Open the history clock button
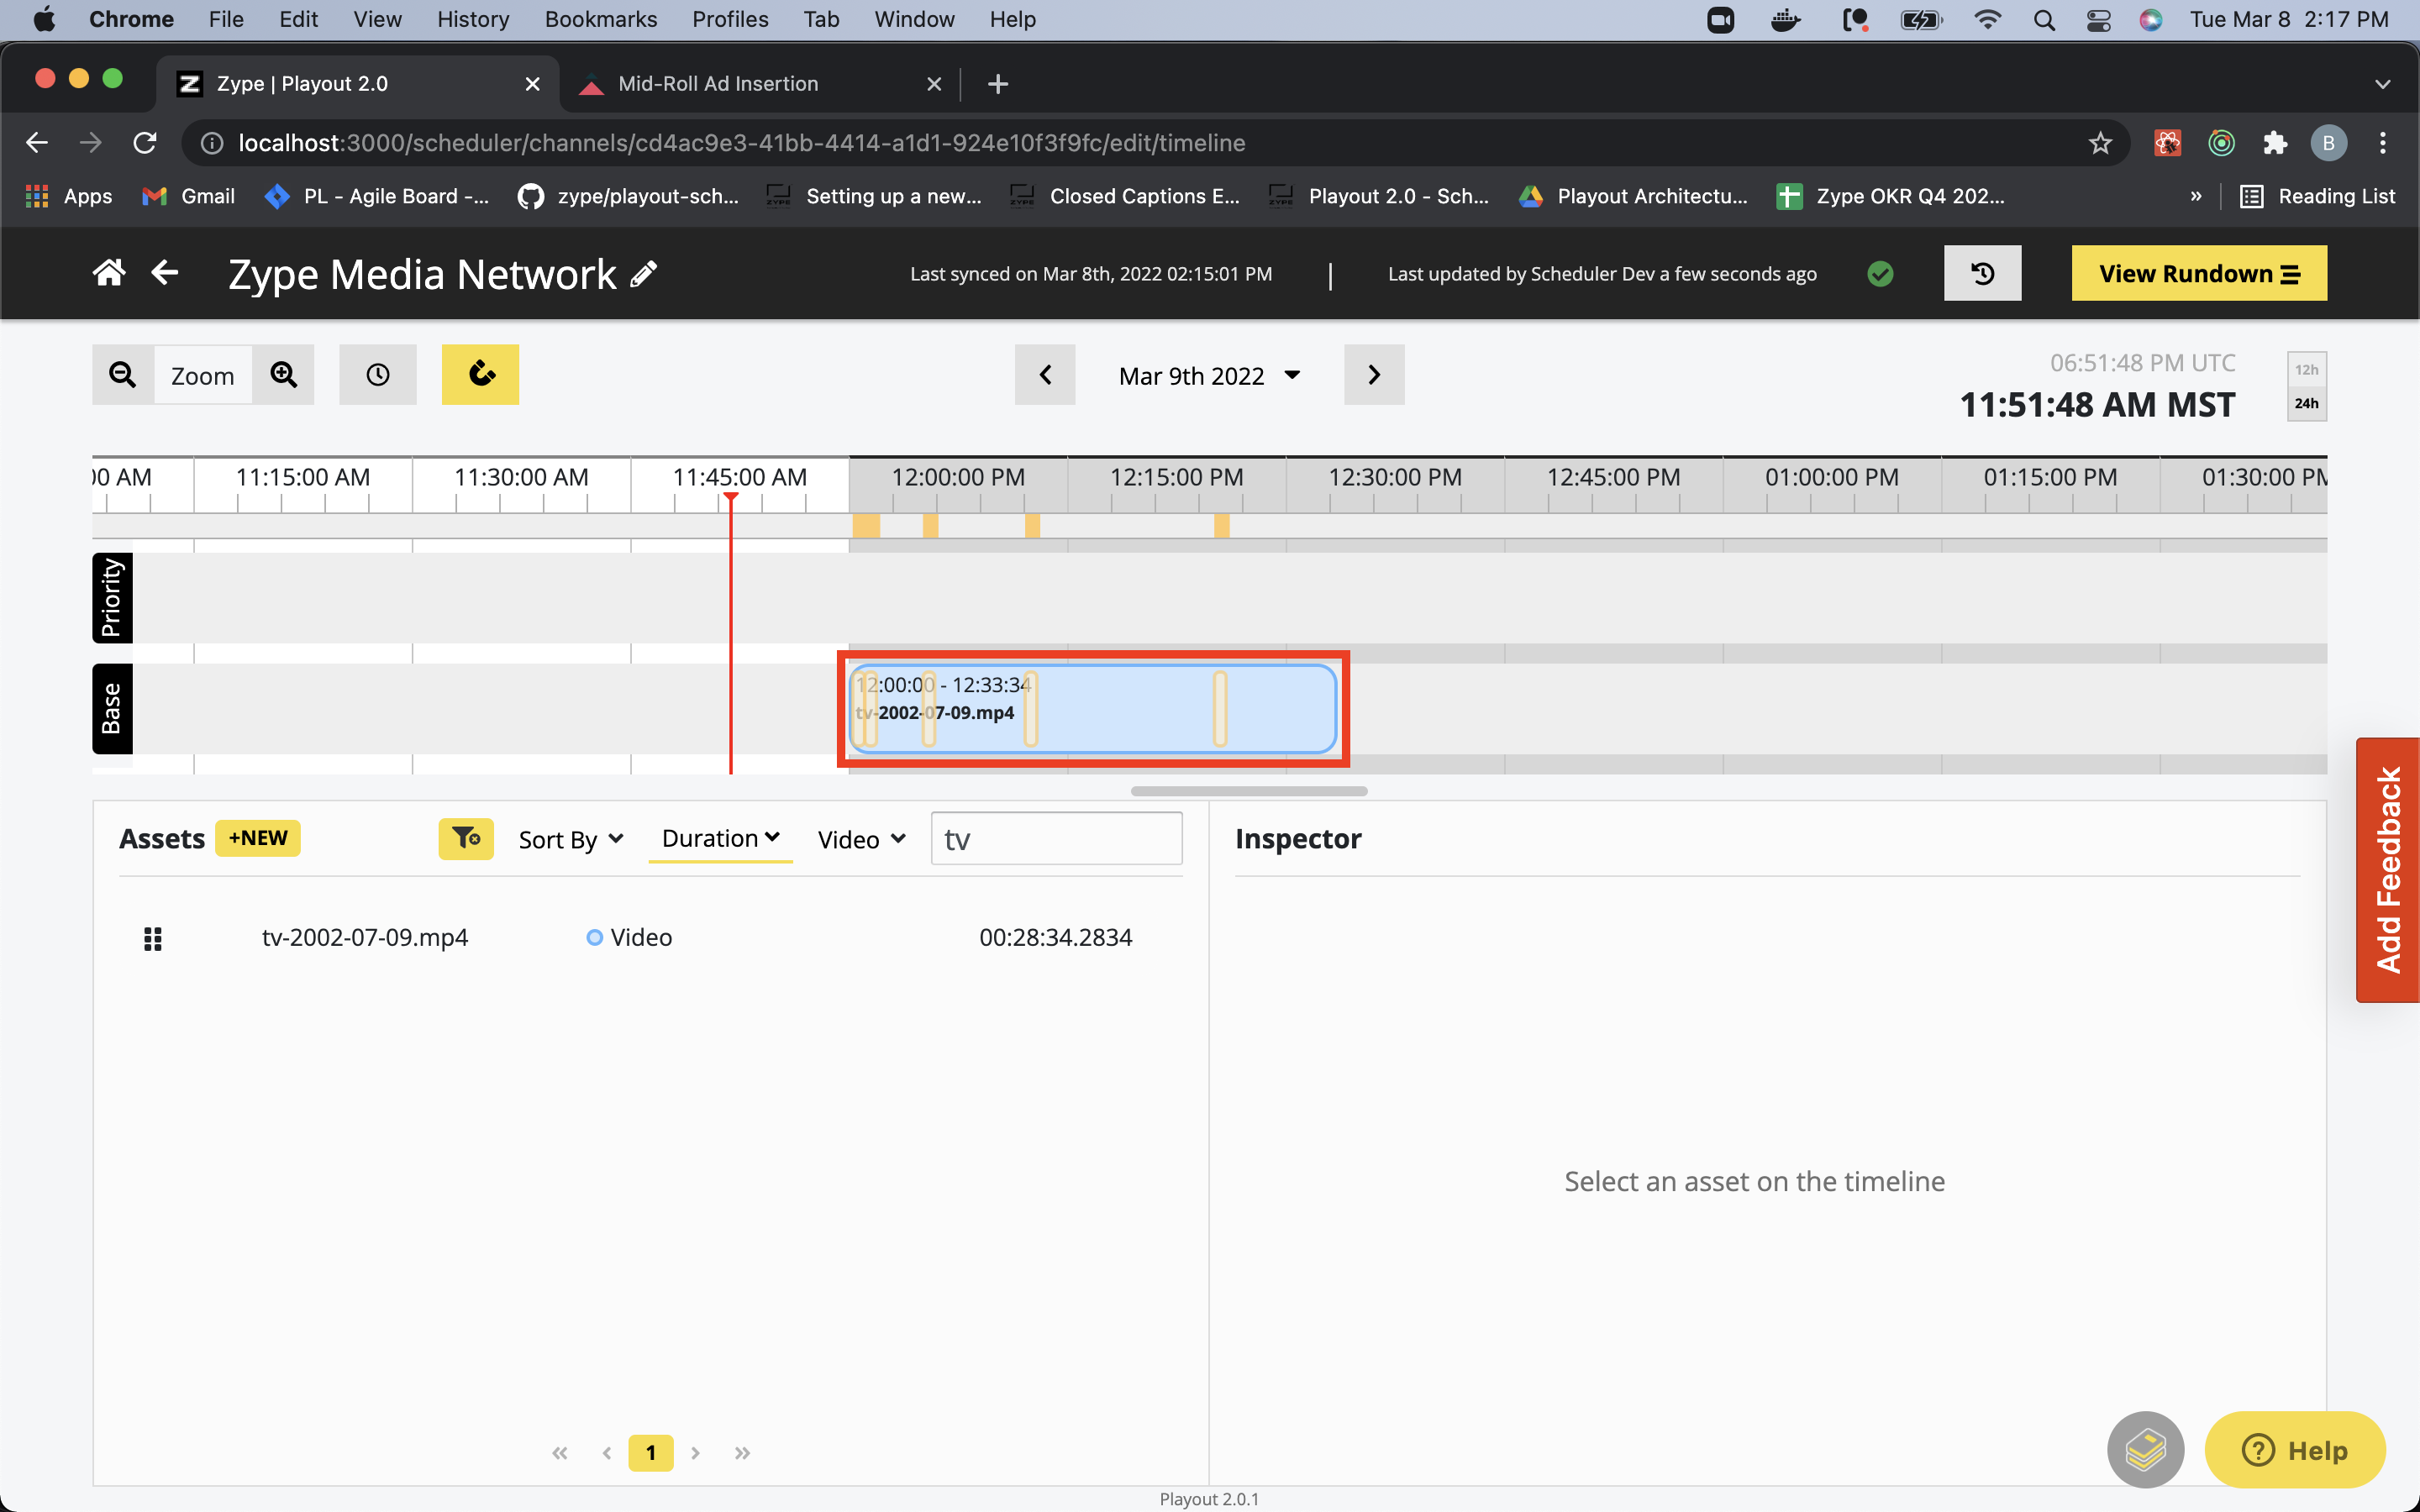Viewport: 2420px width, 1512px height. (x=1982, y=273)
